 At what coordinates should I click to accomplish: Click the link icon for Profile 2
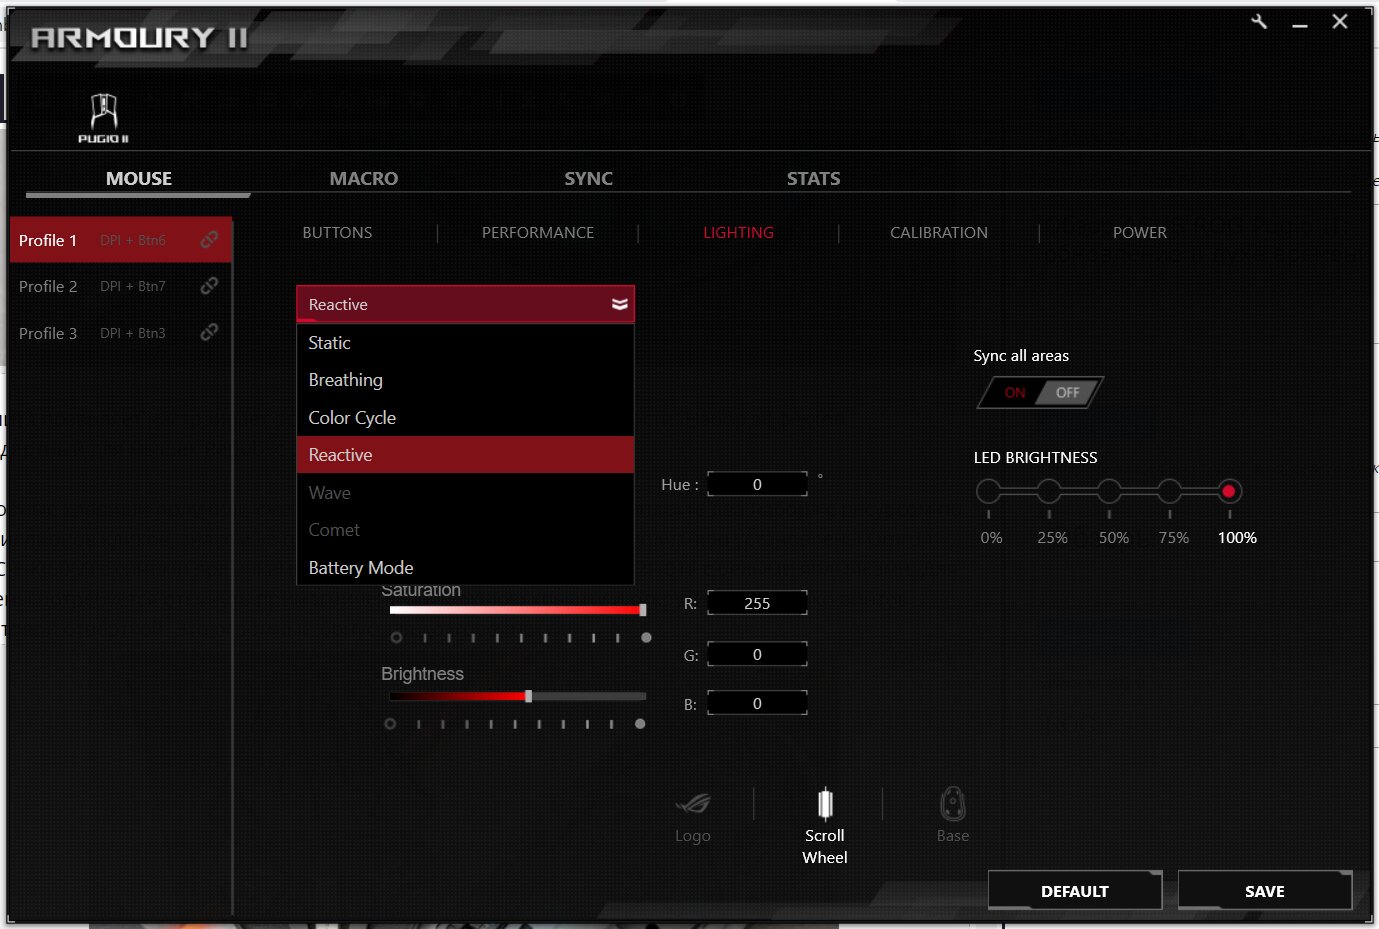209,286
